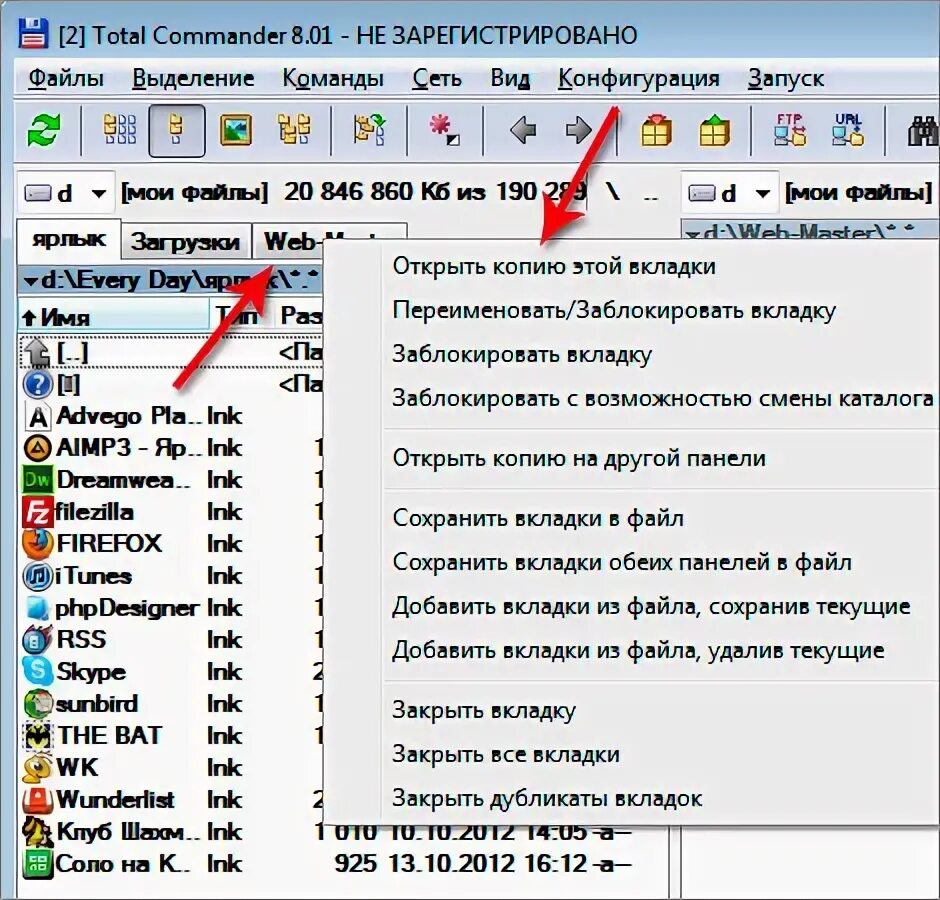
Task: Click the right panel path d:\Web-Master
Action: (x=809, y=231)
